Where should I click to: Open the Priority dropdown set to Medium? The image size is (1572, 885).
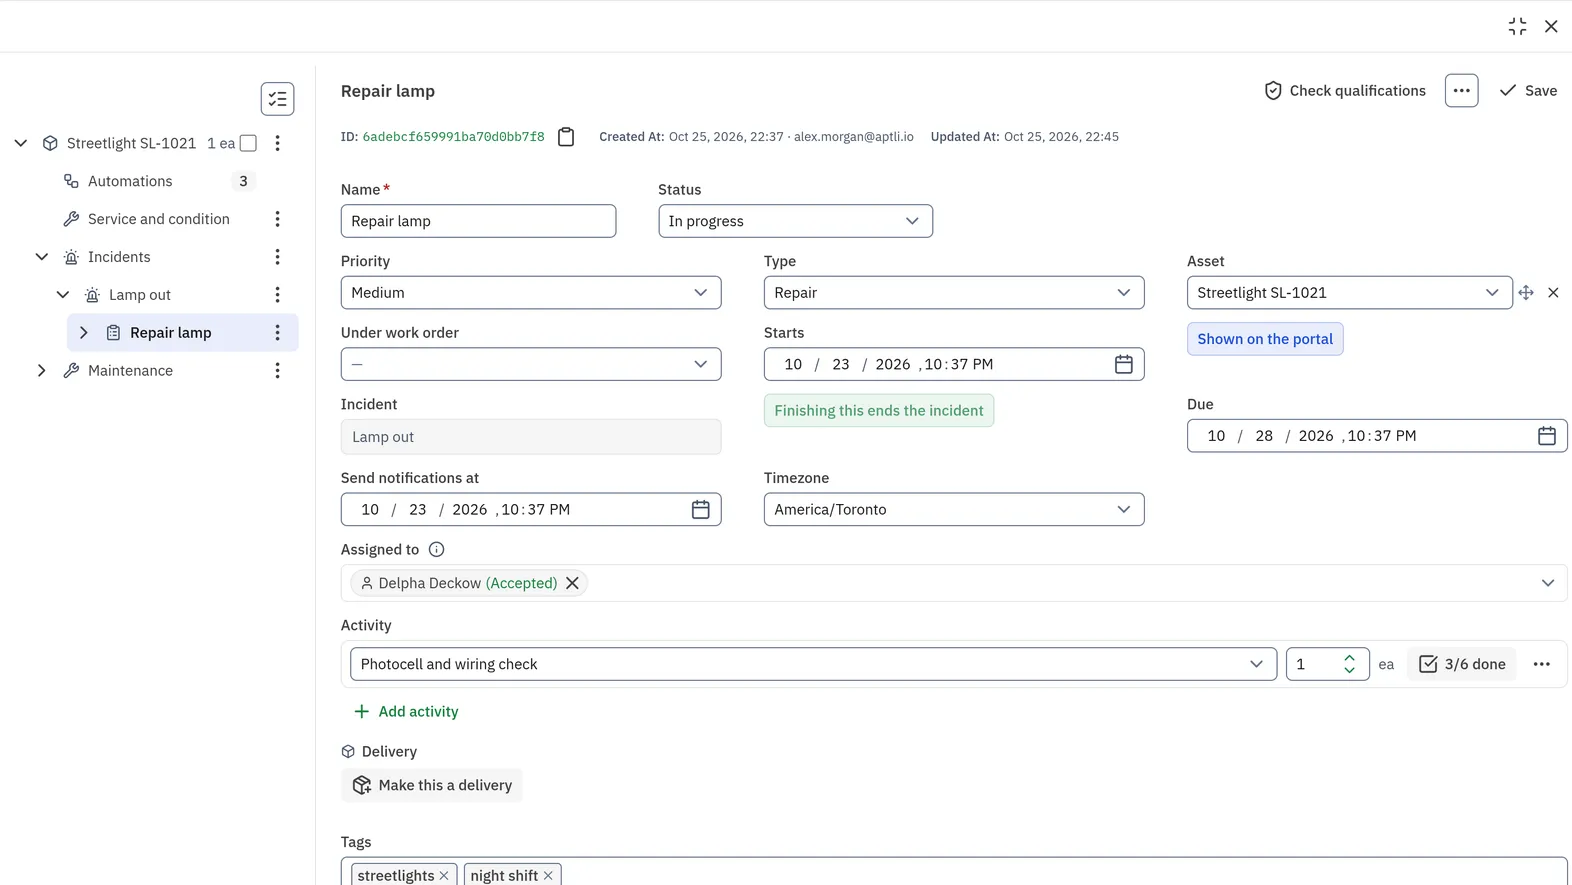tap(530, 293)
